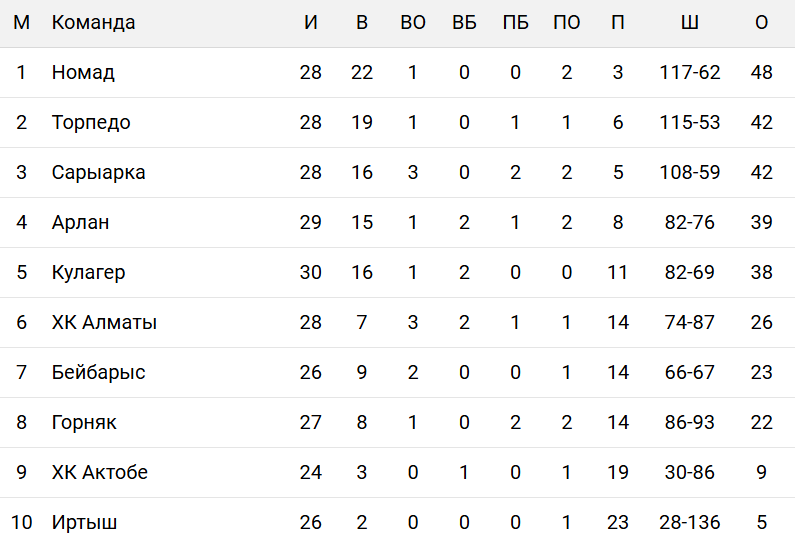Image resolution: width=795 pixels, height=545 pixels.
Task: Select the Ш goals column header
Action: [x=690, y=23]
